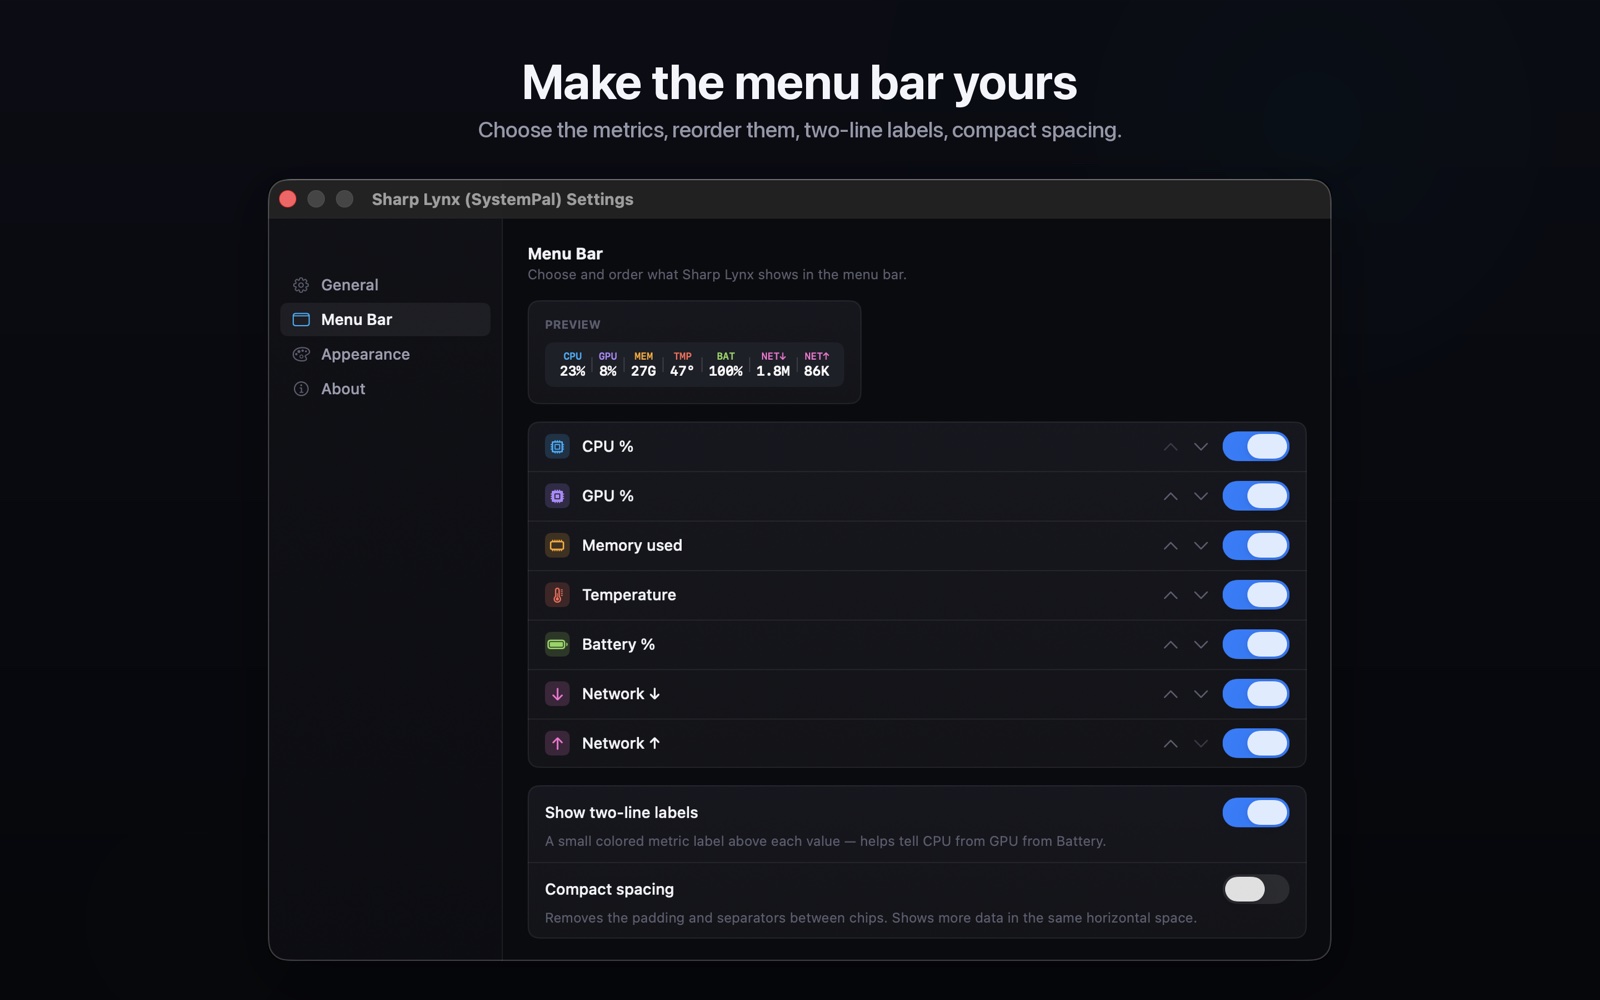Click the 'Battery %' row label

[x=618, y=645]
